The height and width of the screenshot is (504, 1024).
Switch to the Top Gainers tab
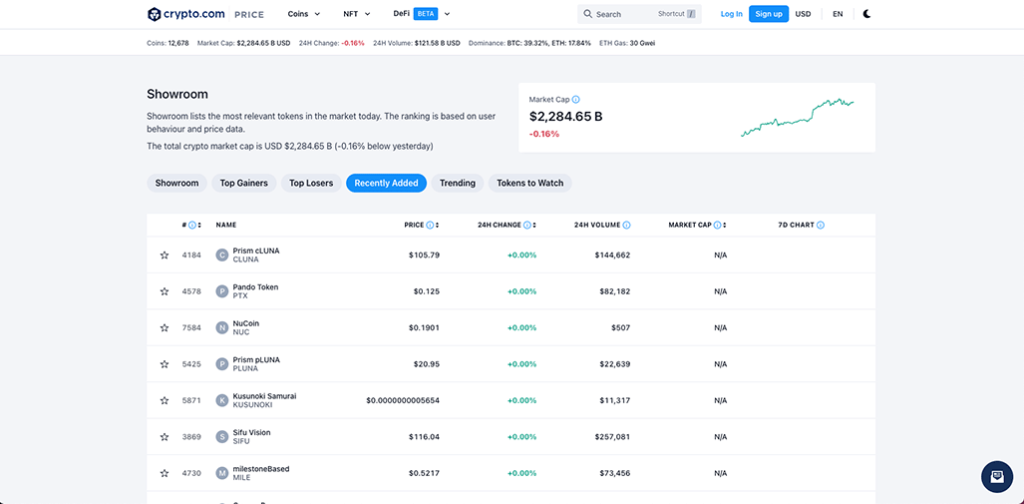pyautogui.click(x=244, y=183)
